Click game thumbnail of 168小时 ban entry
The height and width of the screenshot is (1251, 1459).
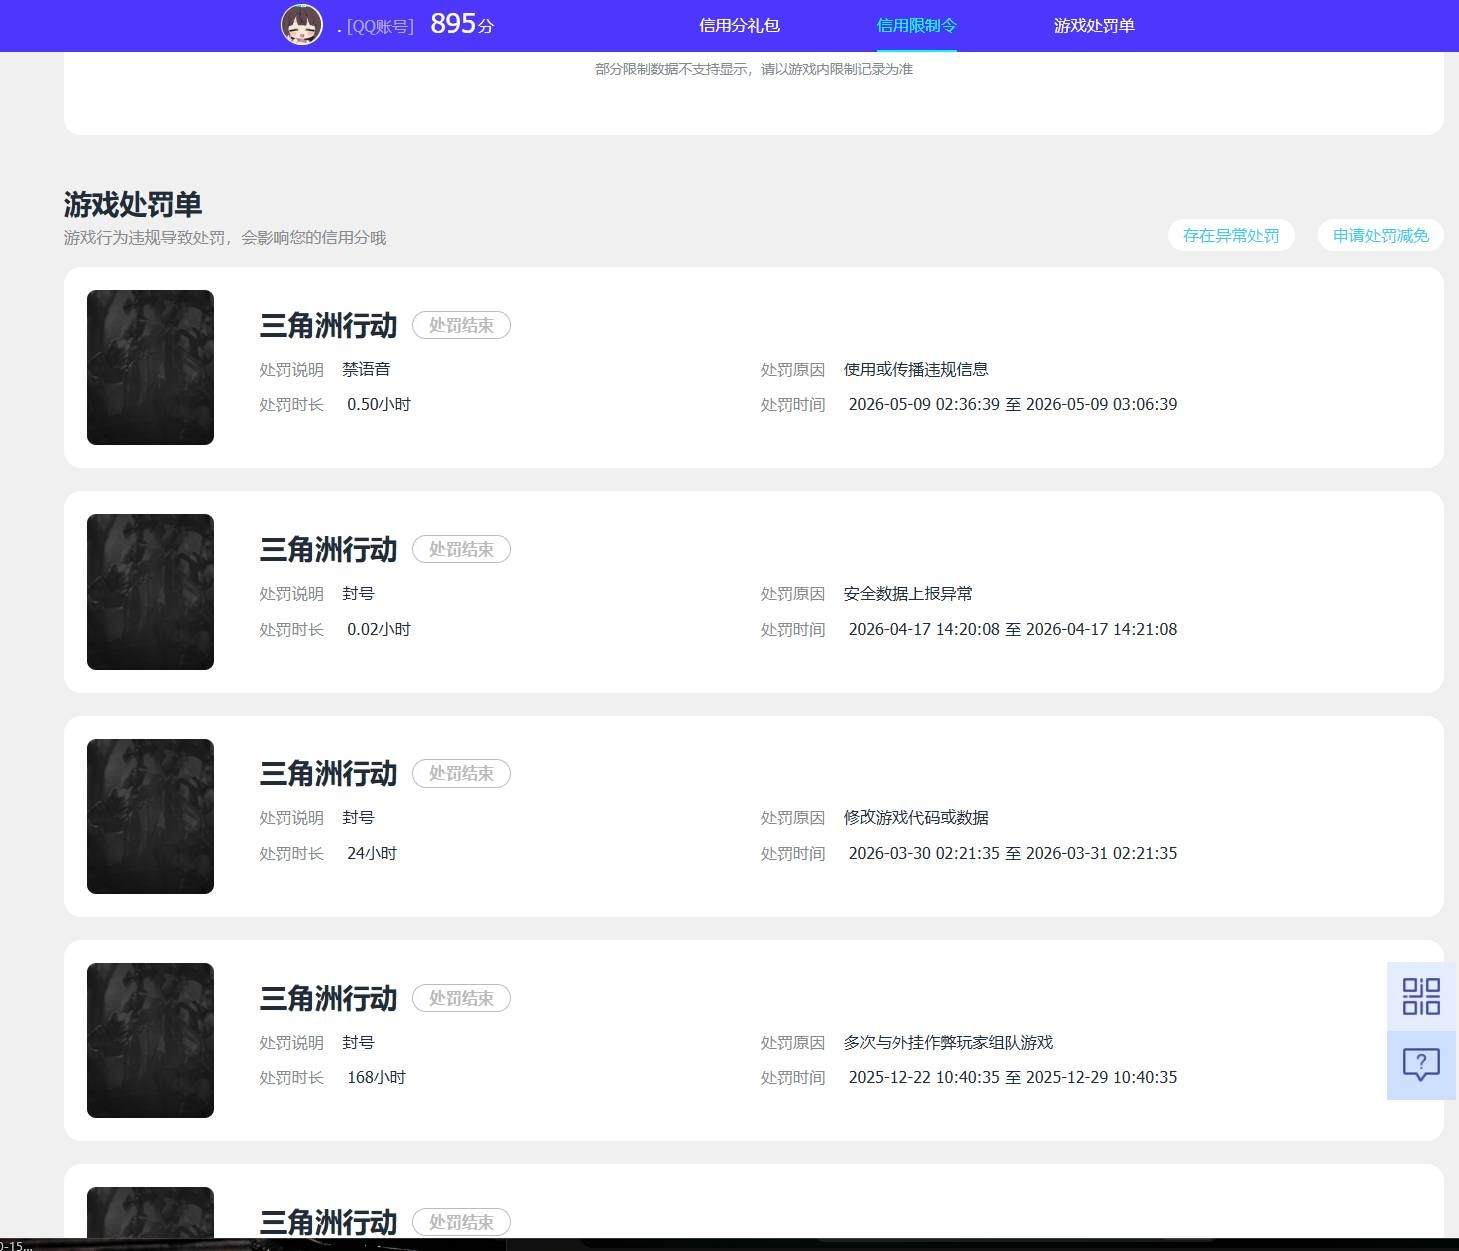pos(150,1040)
